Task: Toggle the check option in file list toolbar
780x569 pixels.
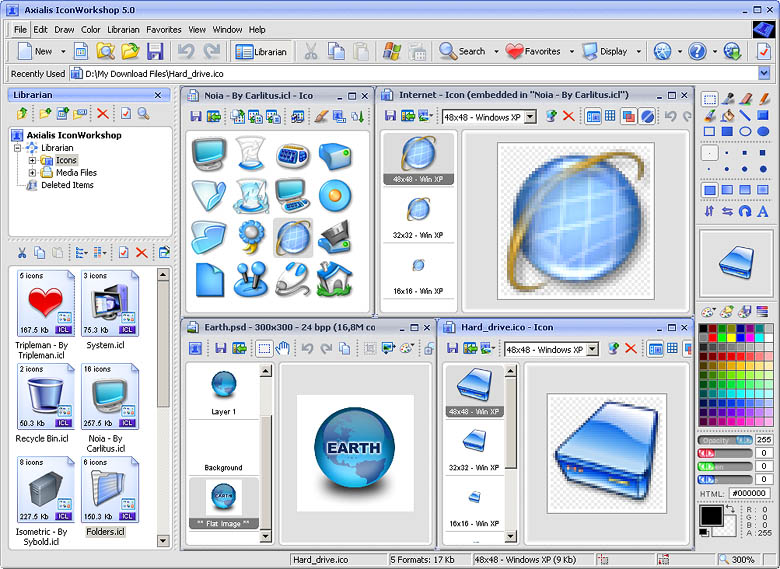Action: [123, 253]
